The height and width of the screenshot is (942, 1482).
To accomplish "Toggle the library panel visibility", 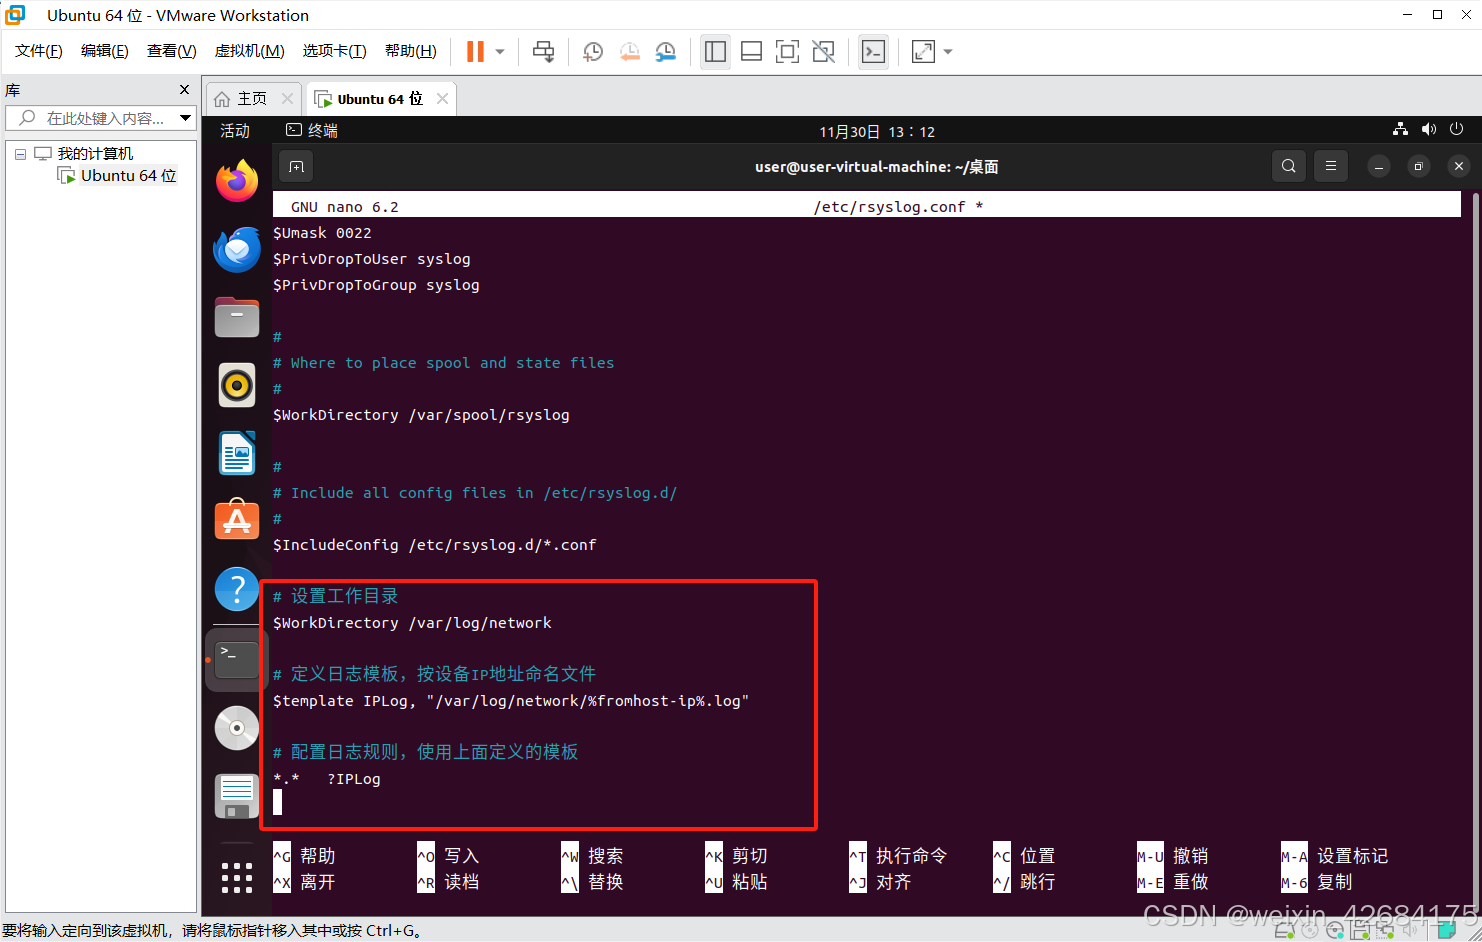I will pyautogui.click(x=715, y=51).
